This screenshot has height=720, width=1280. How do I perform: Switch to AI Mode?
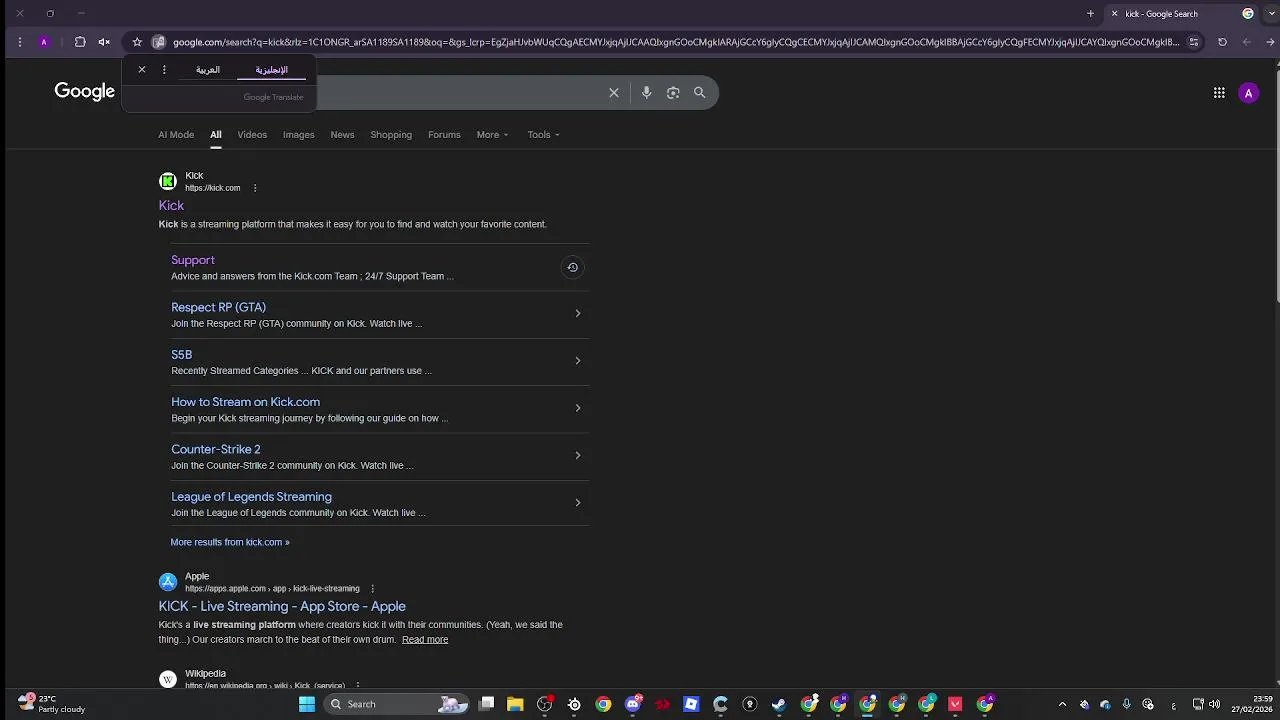coord(176,135)
